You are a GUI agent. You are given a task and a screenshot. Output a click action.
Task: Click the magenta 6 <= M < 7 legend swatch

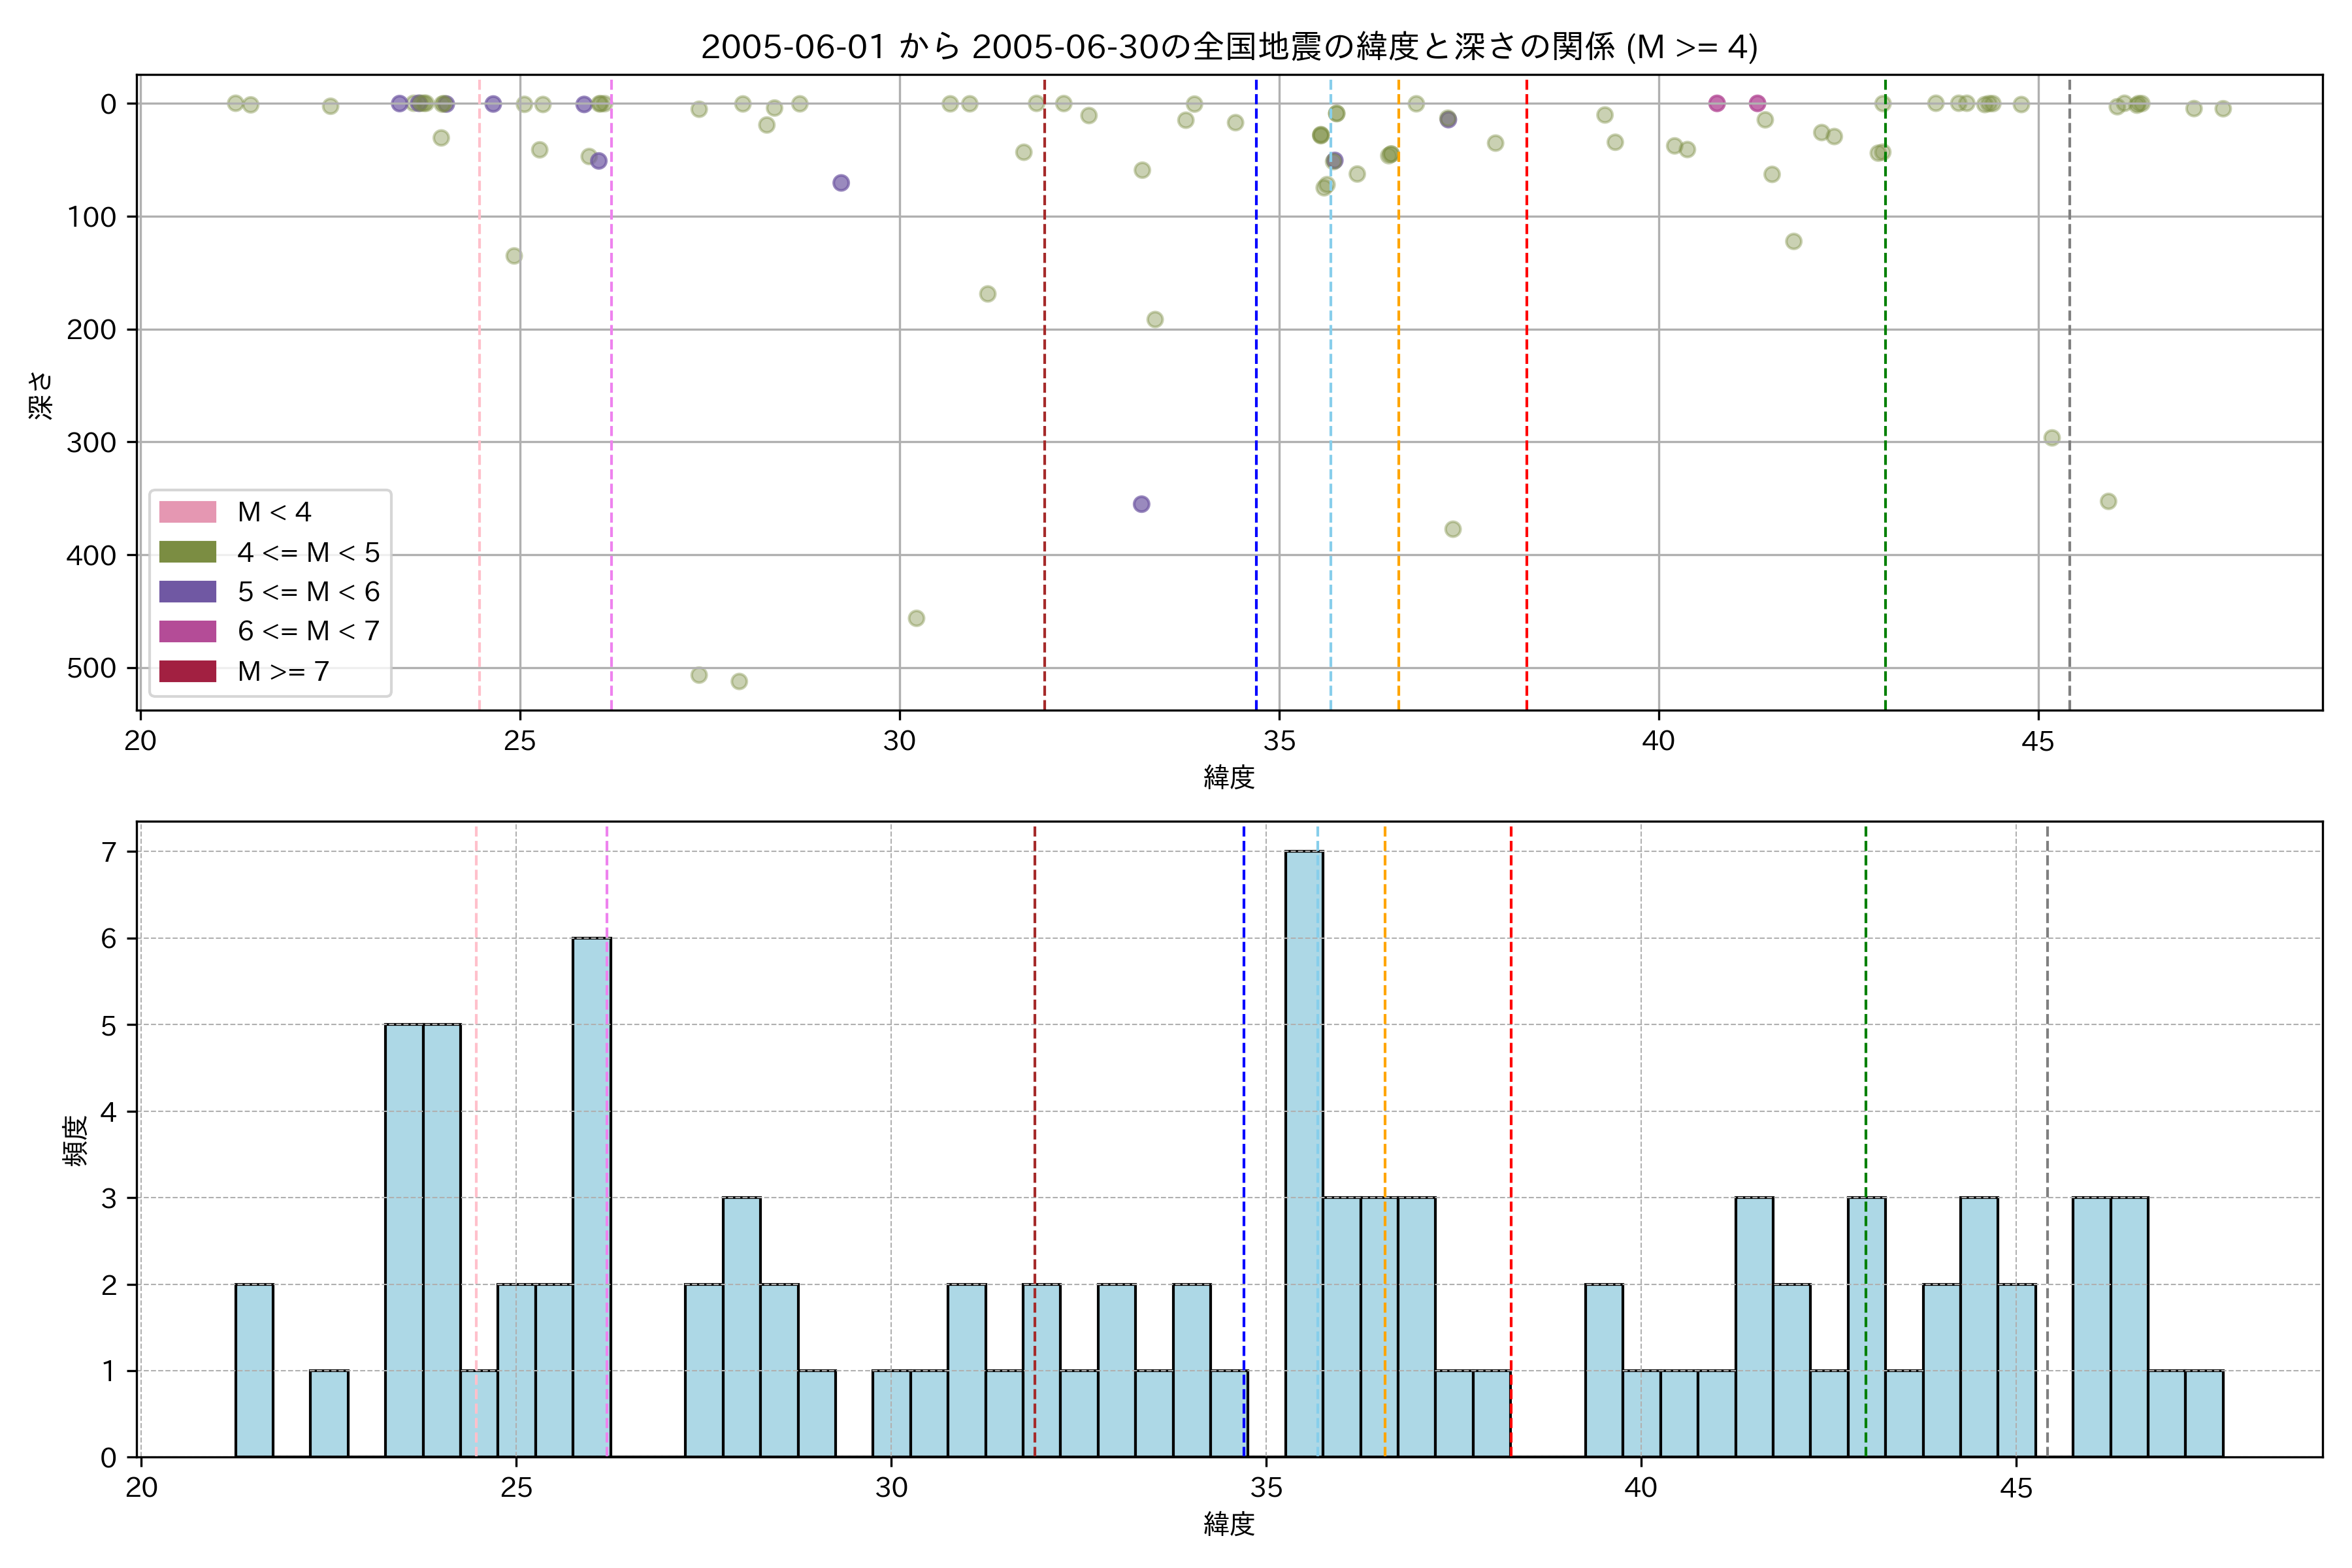click(x=187, y=631)
